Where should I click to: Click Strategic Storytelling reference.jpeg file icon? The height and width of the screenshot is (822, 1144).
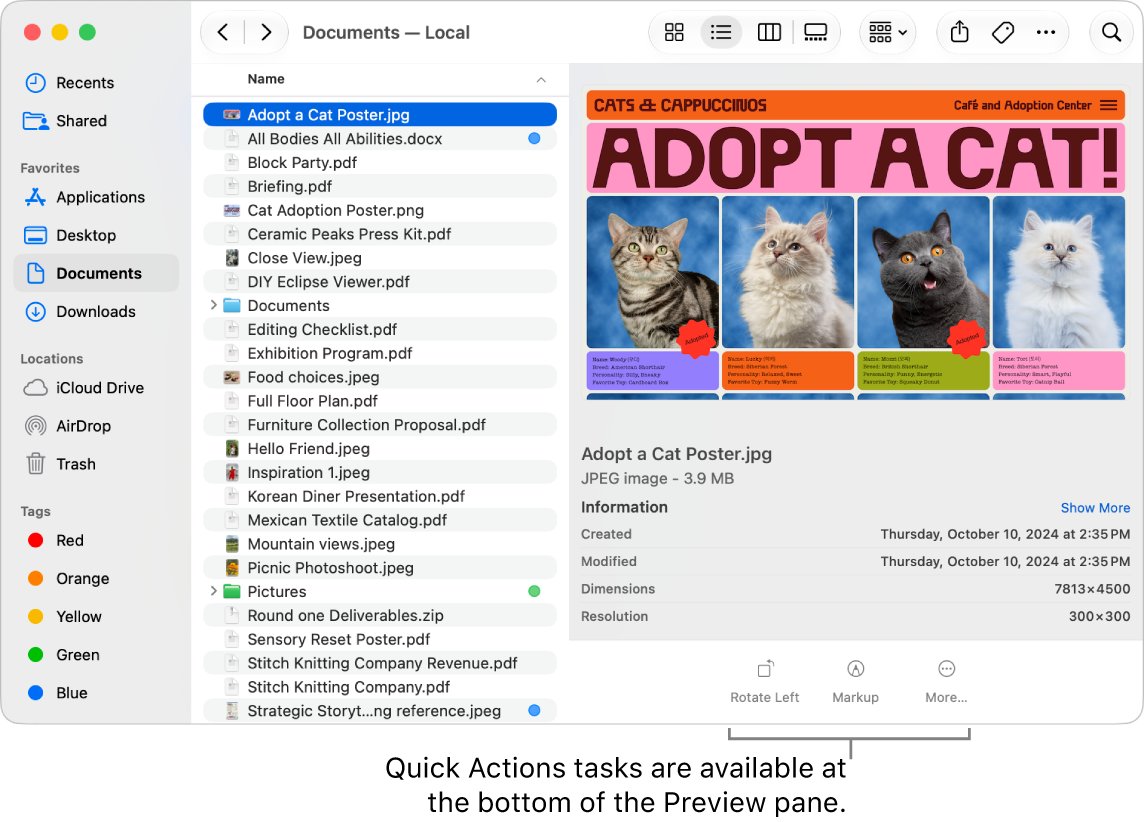pos(231,710)
